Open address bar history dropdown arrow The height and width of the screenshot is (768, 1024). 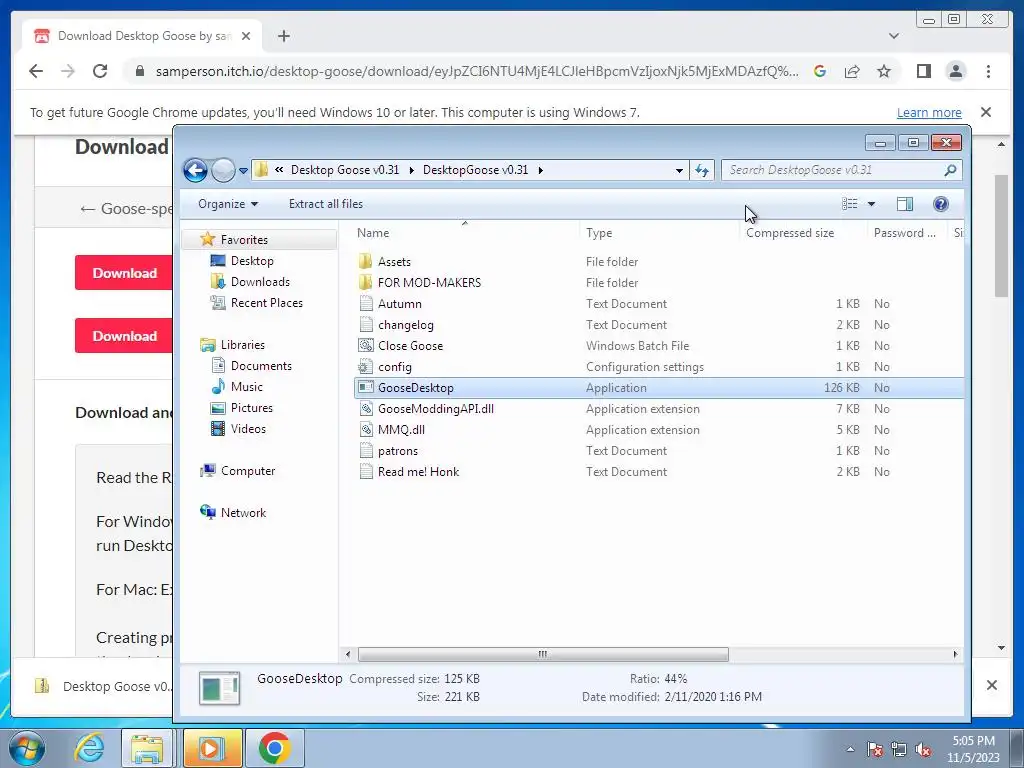(x=679, y=170)
